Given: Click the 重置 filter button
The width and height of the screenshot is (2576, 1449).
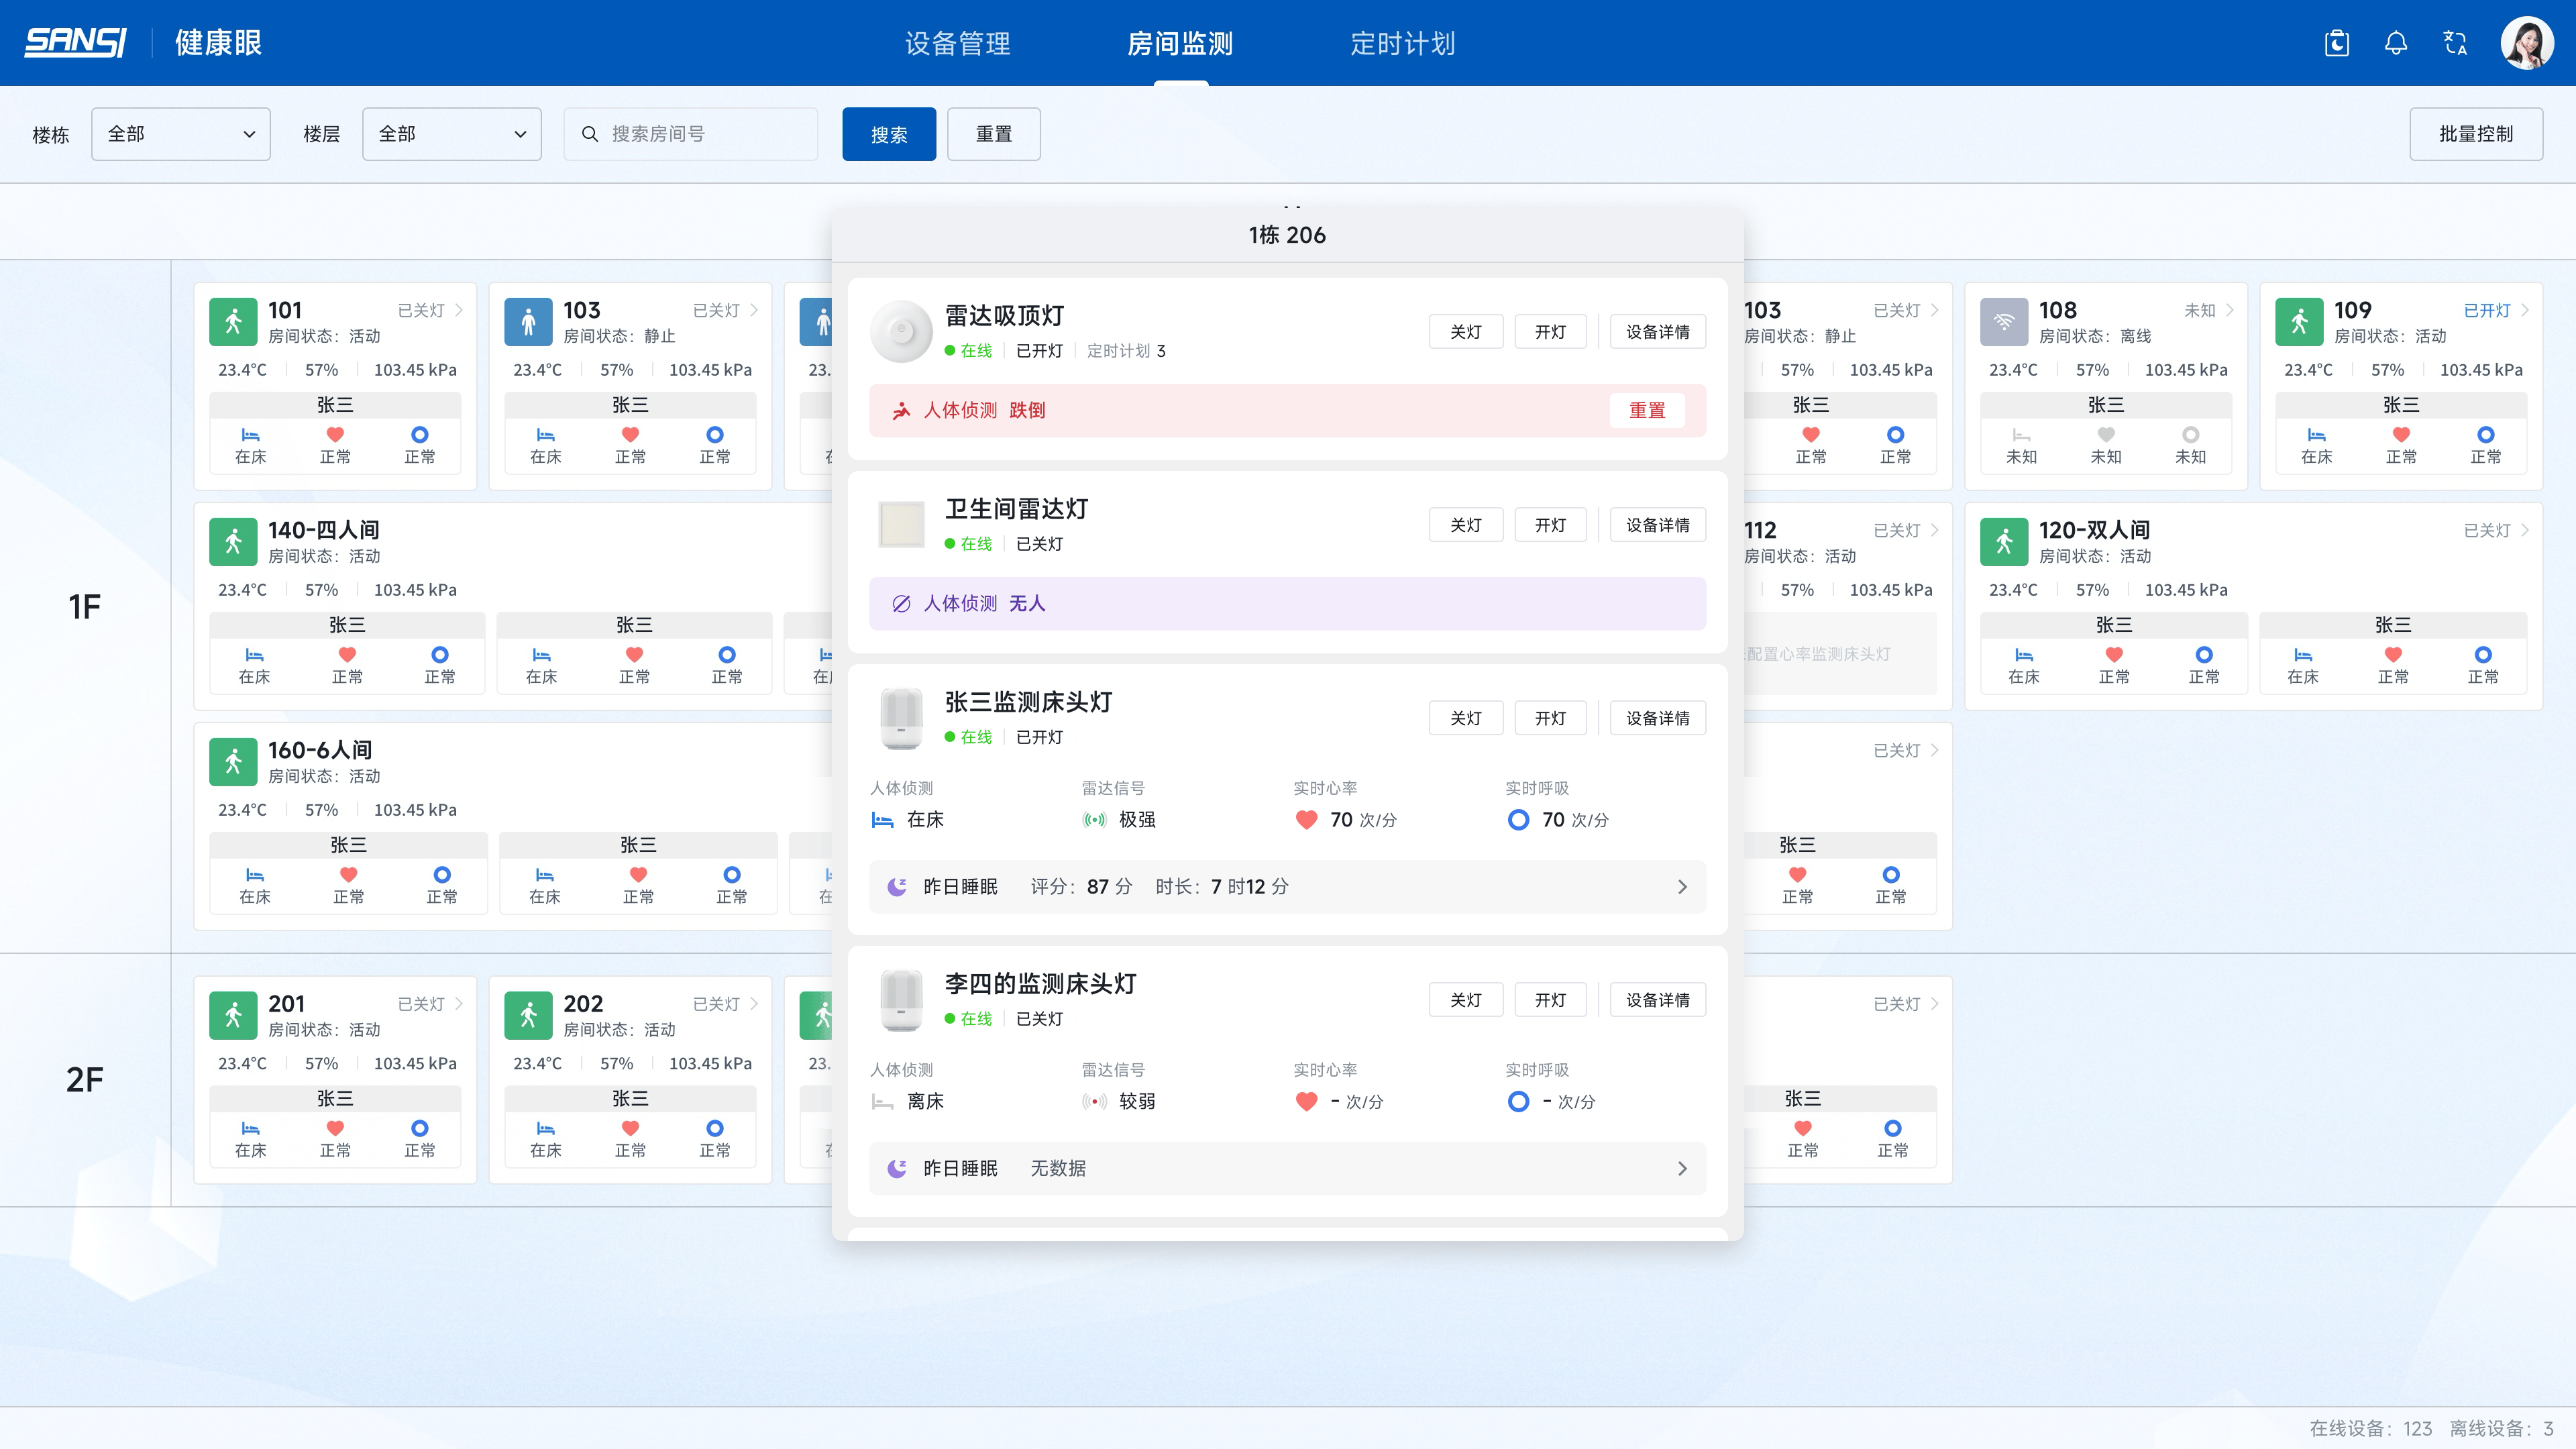Looking at the screenshot, I should tap(994, 134).
